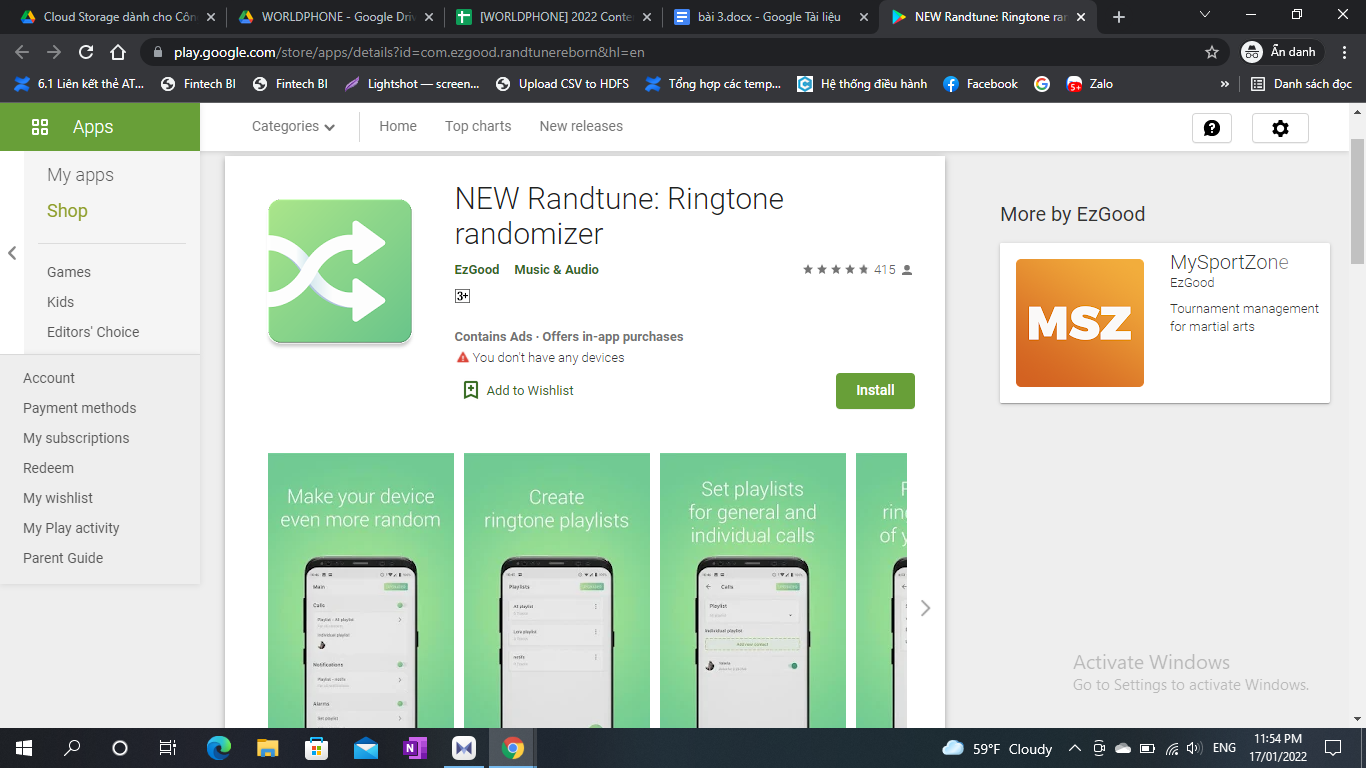The image size is (1366, 768).
Task: Open the Incognito profile button
Action: pos(1282,52)
